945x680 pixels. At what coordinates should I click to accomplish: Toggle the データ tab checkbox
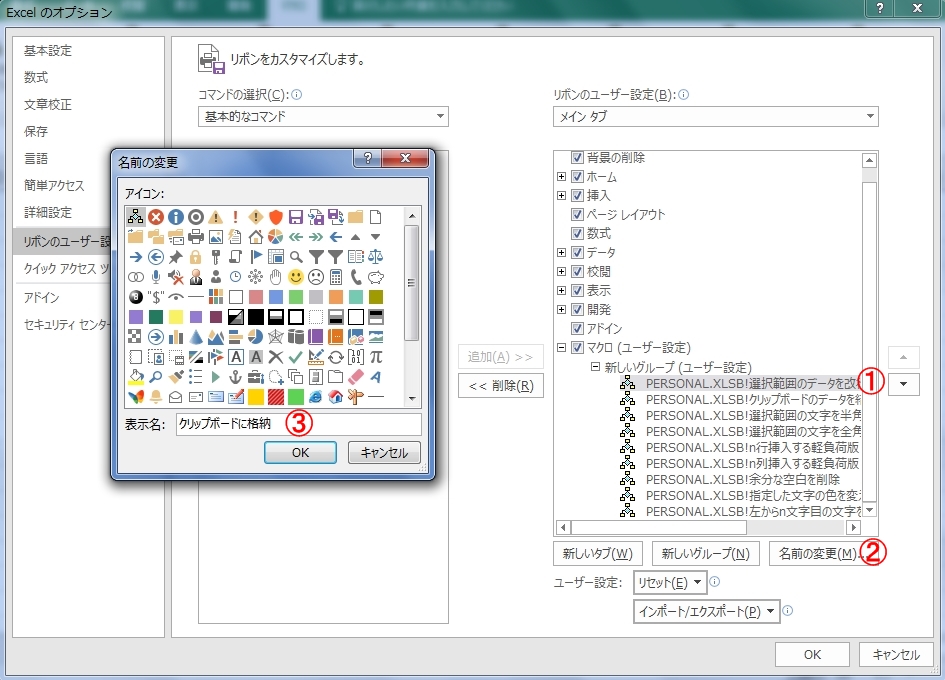[x=577, y=253]
